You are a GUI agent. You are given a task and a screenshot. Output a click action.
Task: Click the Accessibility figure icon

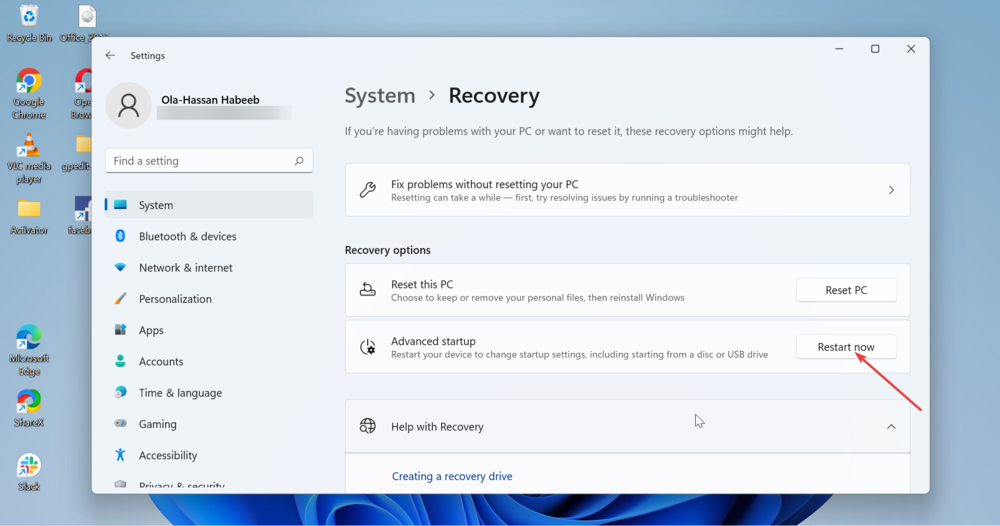(x=120, y=455)
